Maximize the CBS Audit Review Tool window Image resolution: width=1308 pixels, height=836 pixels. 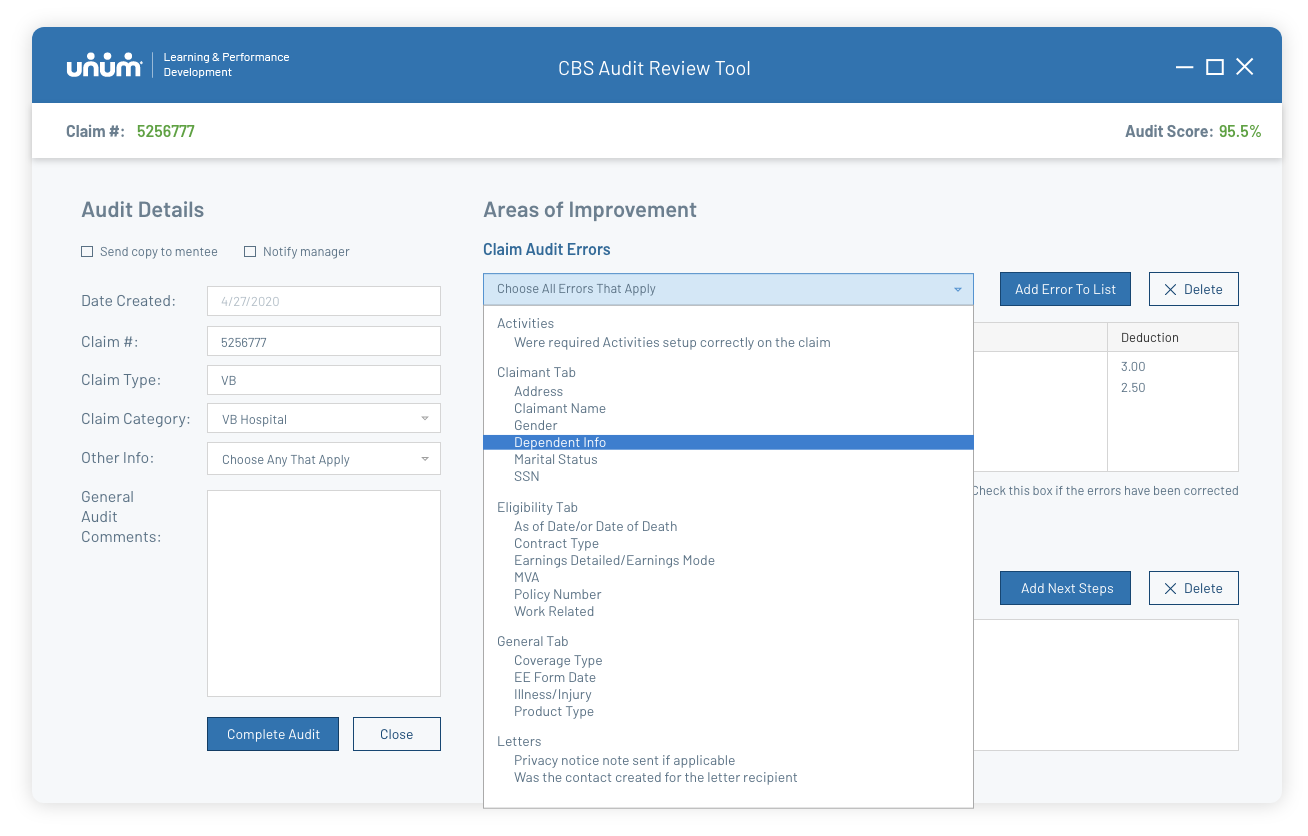click(1215, 67)
